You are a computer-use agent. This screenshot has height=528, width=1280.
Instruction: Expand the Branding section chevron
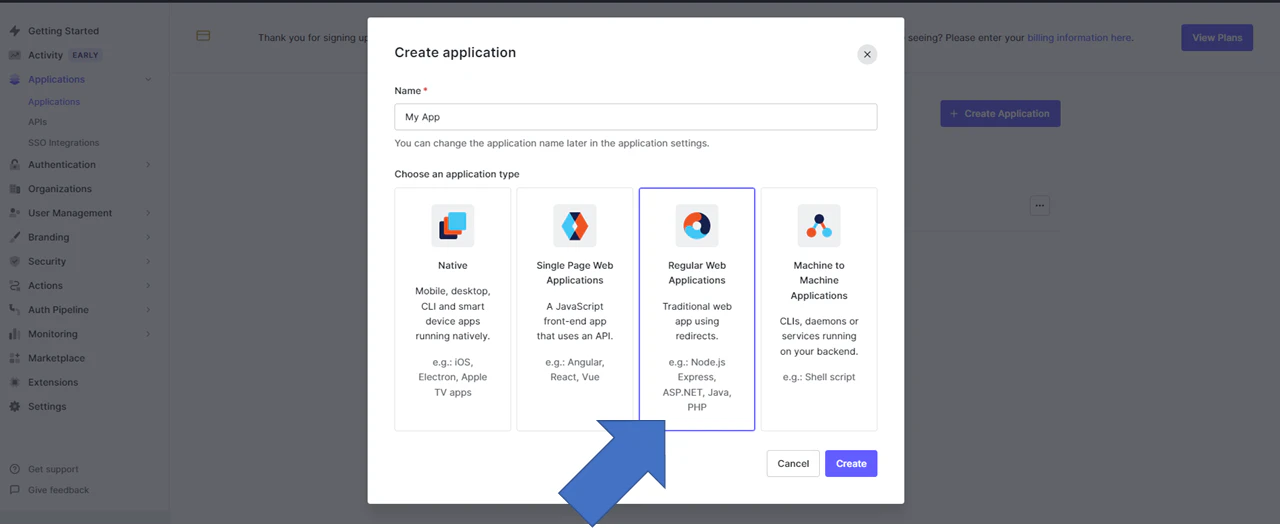click(x=148, y=237)
